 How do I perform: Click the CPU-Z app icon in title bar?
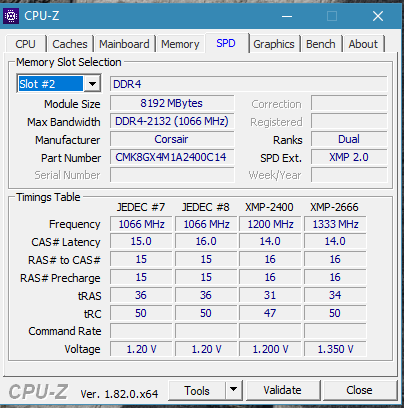pyautogui.click(x=11, y=16)
